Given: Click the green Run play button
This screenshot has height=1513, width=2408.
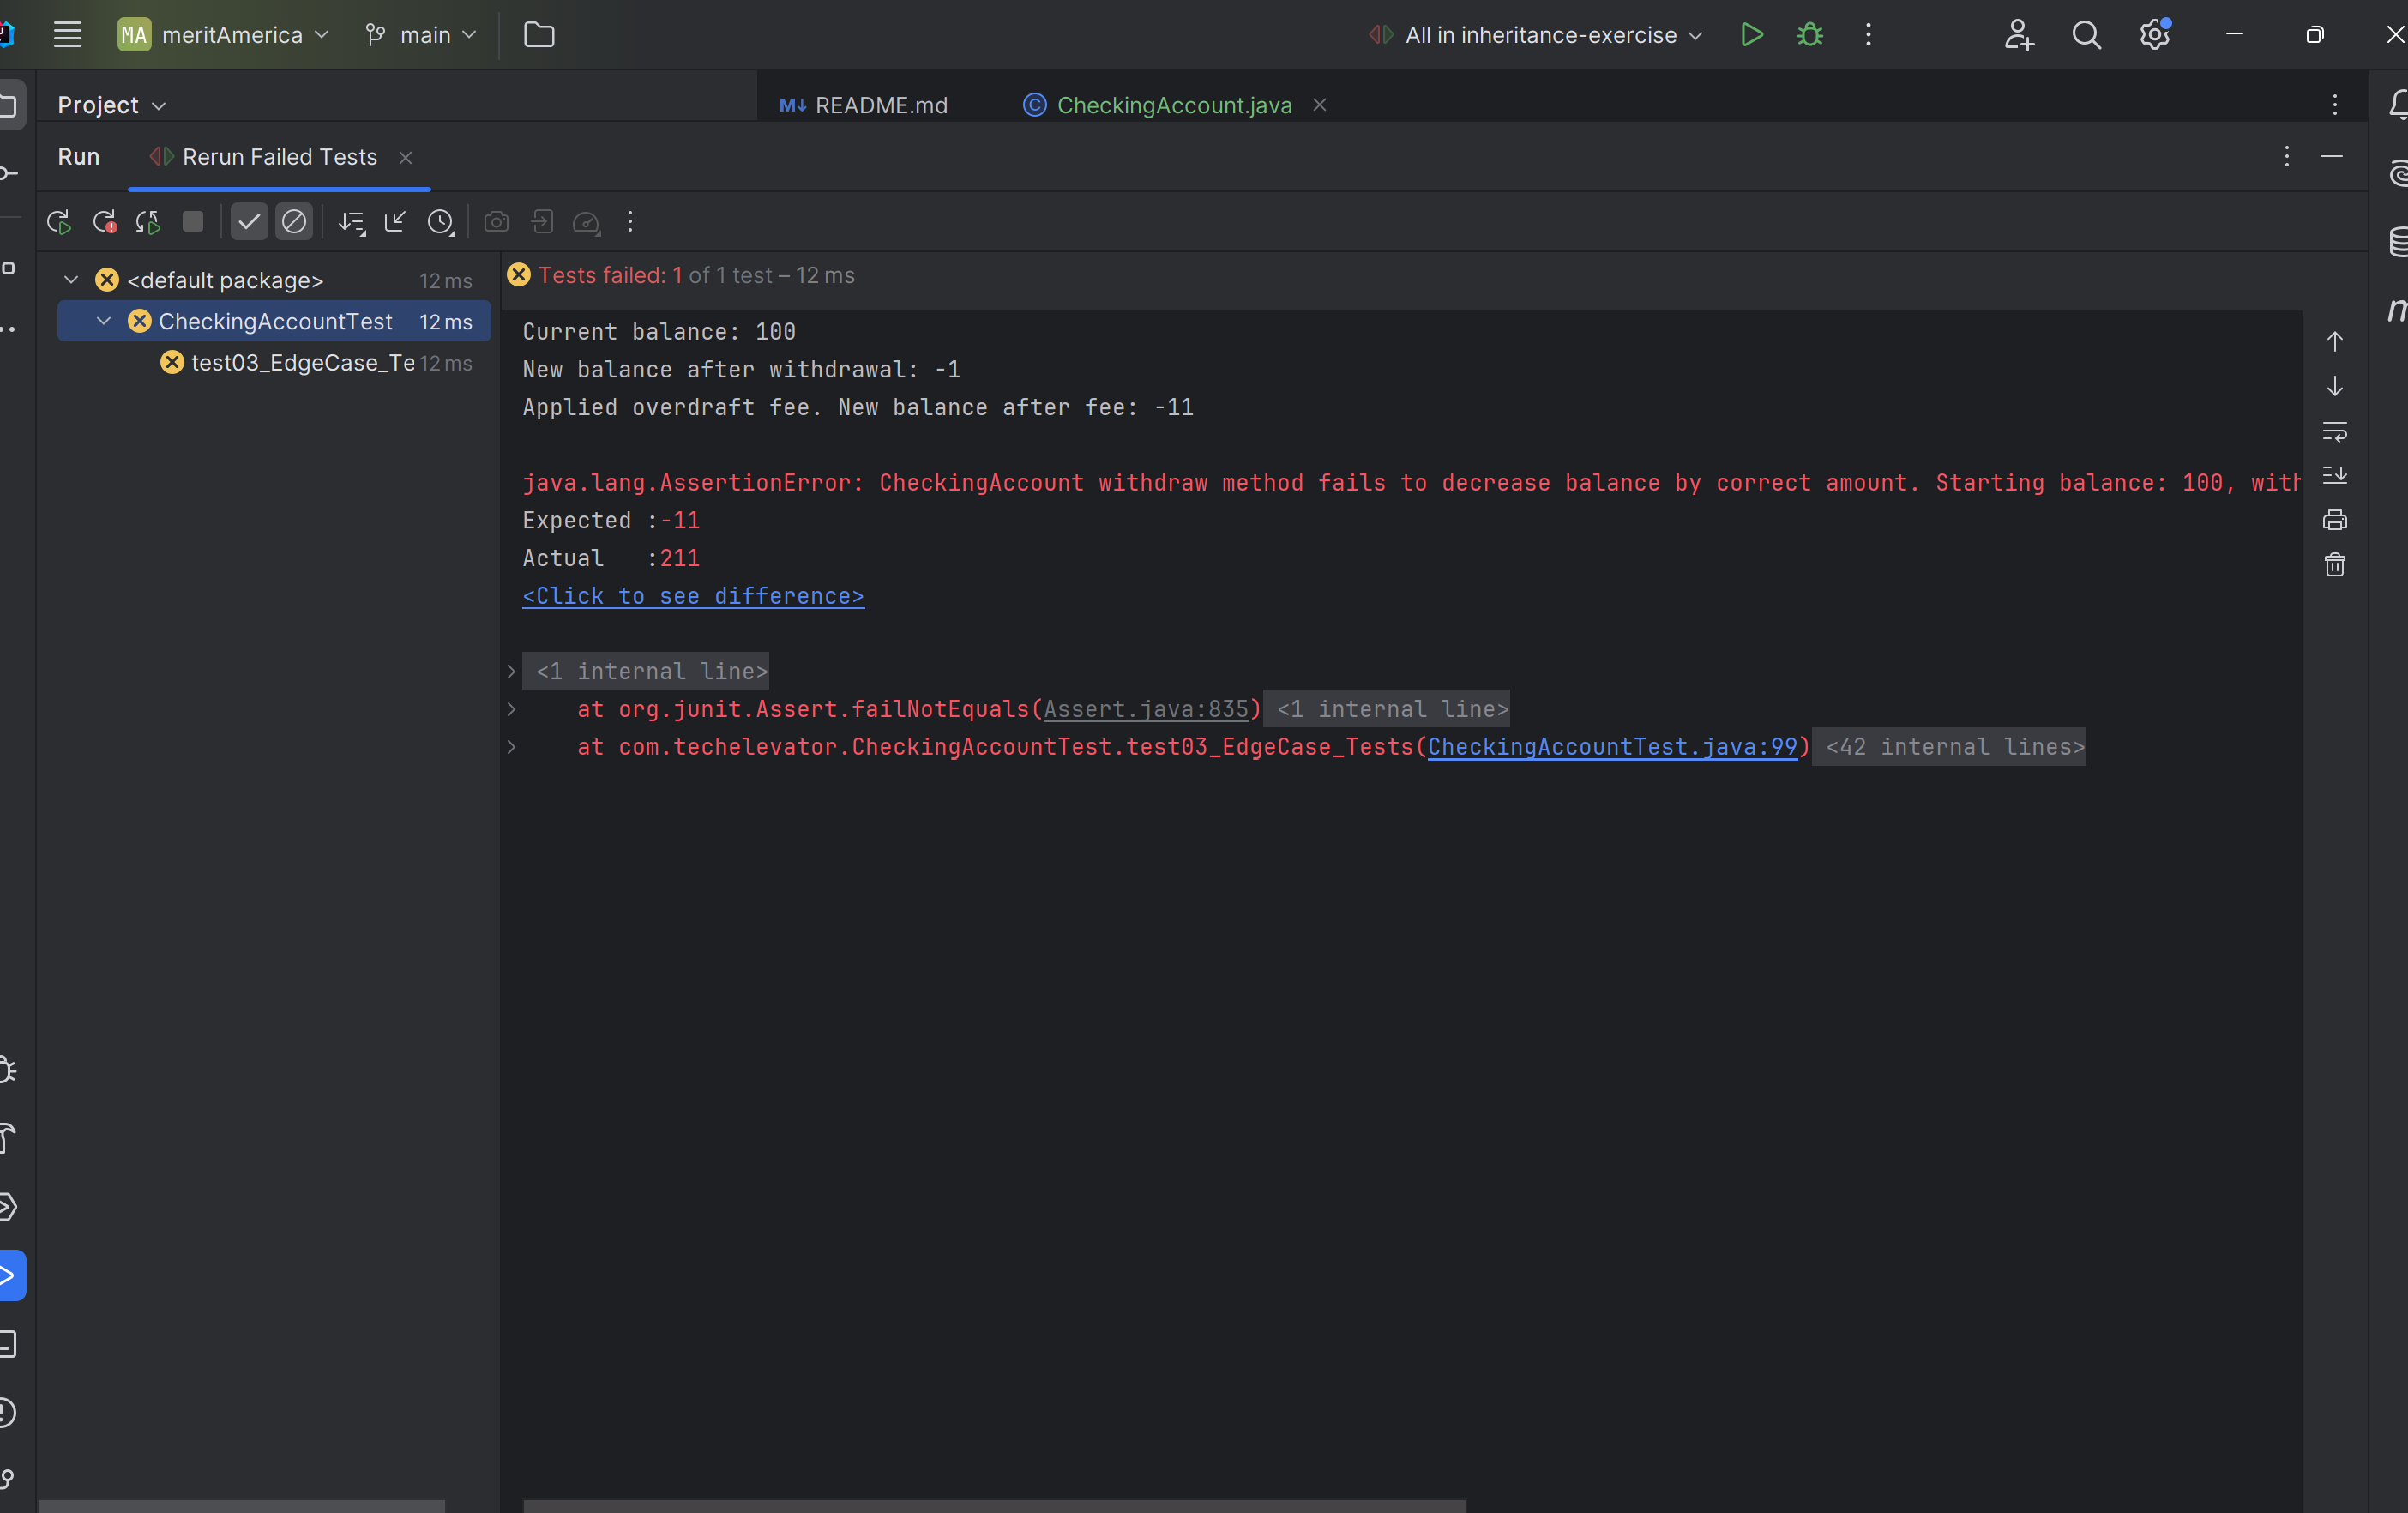Looking at the screenshot, I should 1751,35.
